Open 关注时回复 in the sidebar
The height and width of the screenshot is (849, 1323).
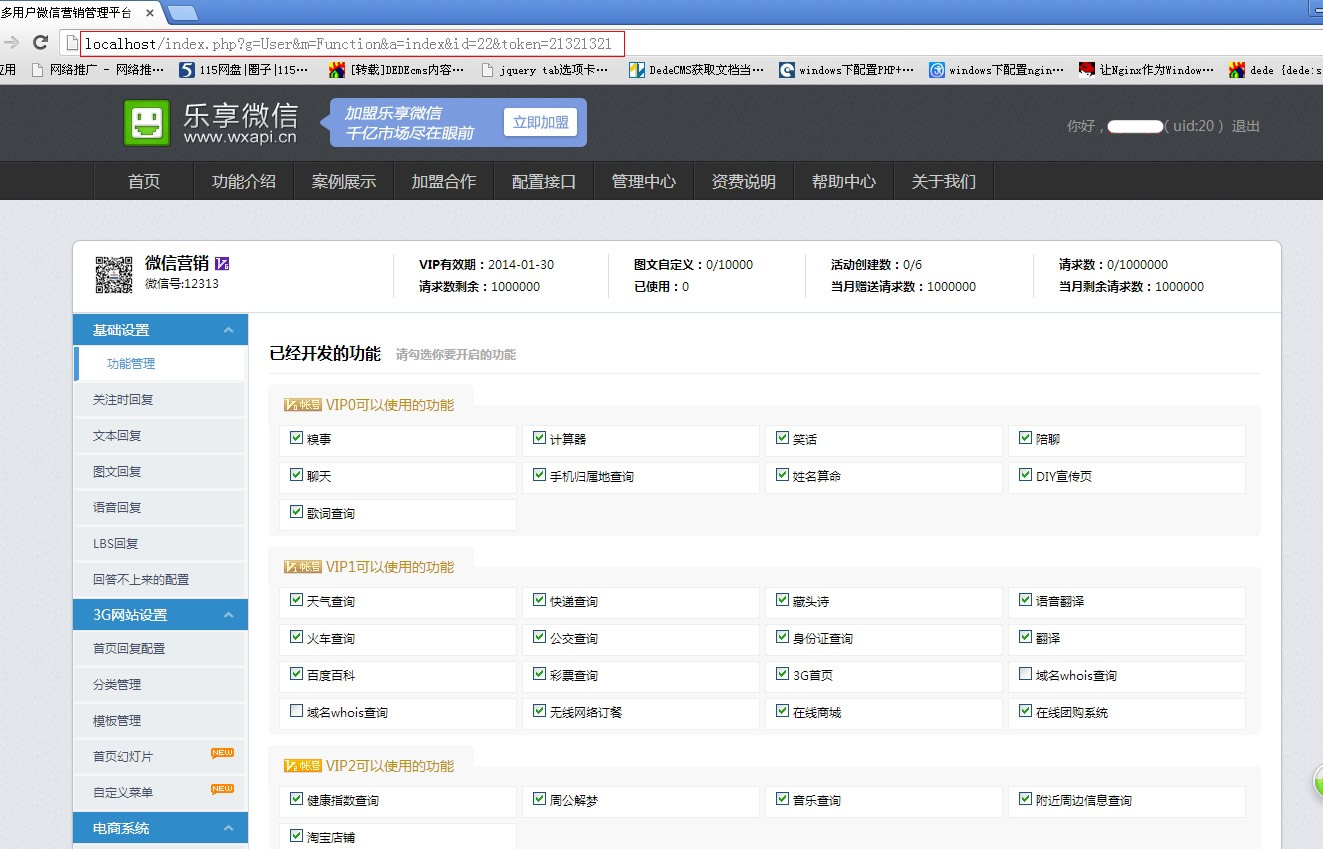pyautogui.click(x=160, y=400)
